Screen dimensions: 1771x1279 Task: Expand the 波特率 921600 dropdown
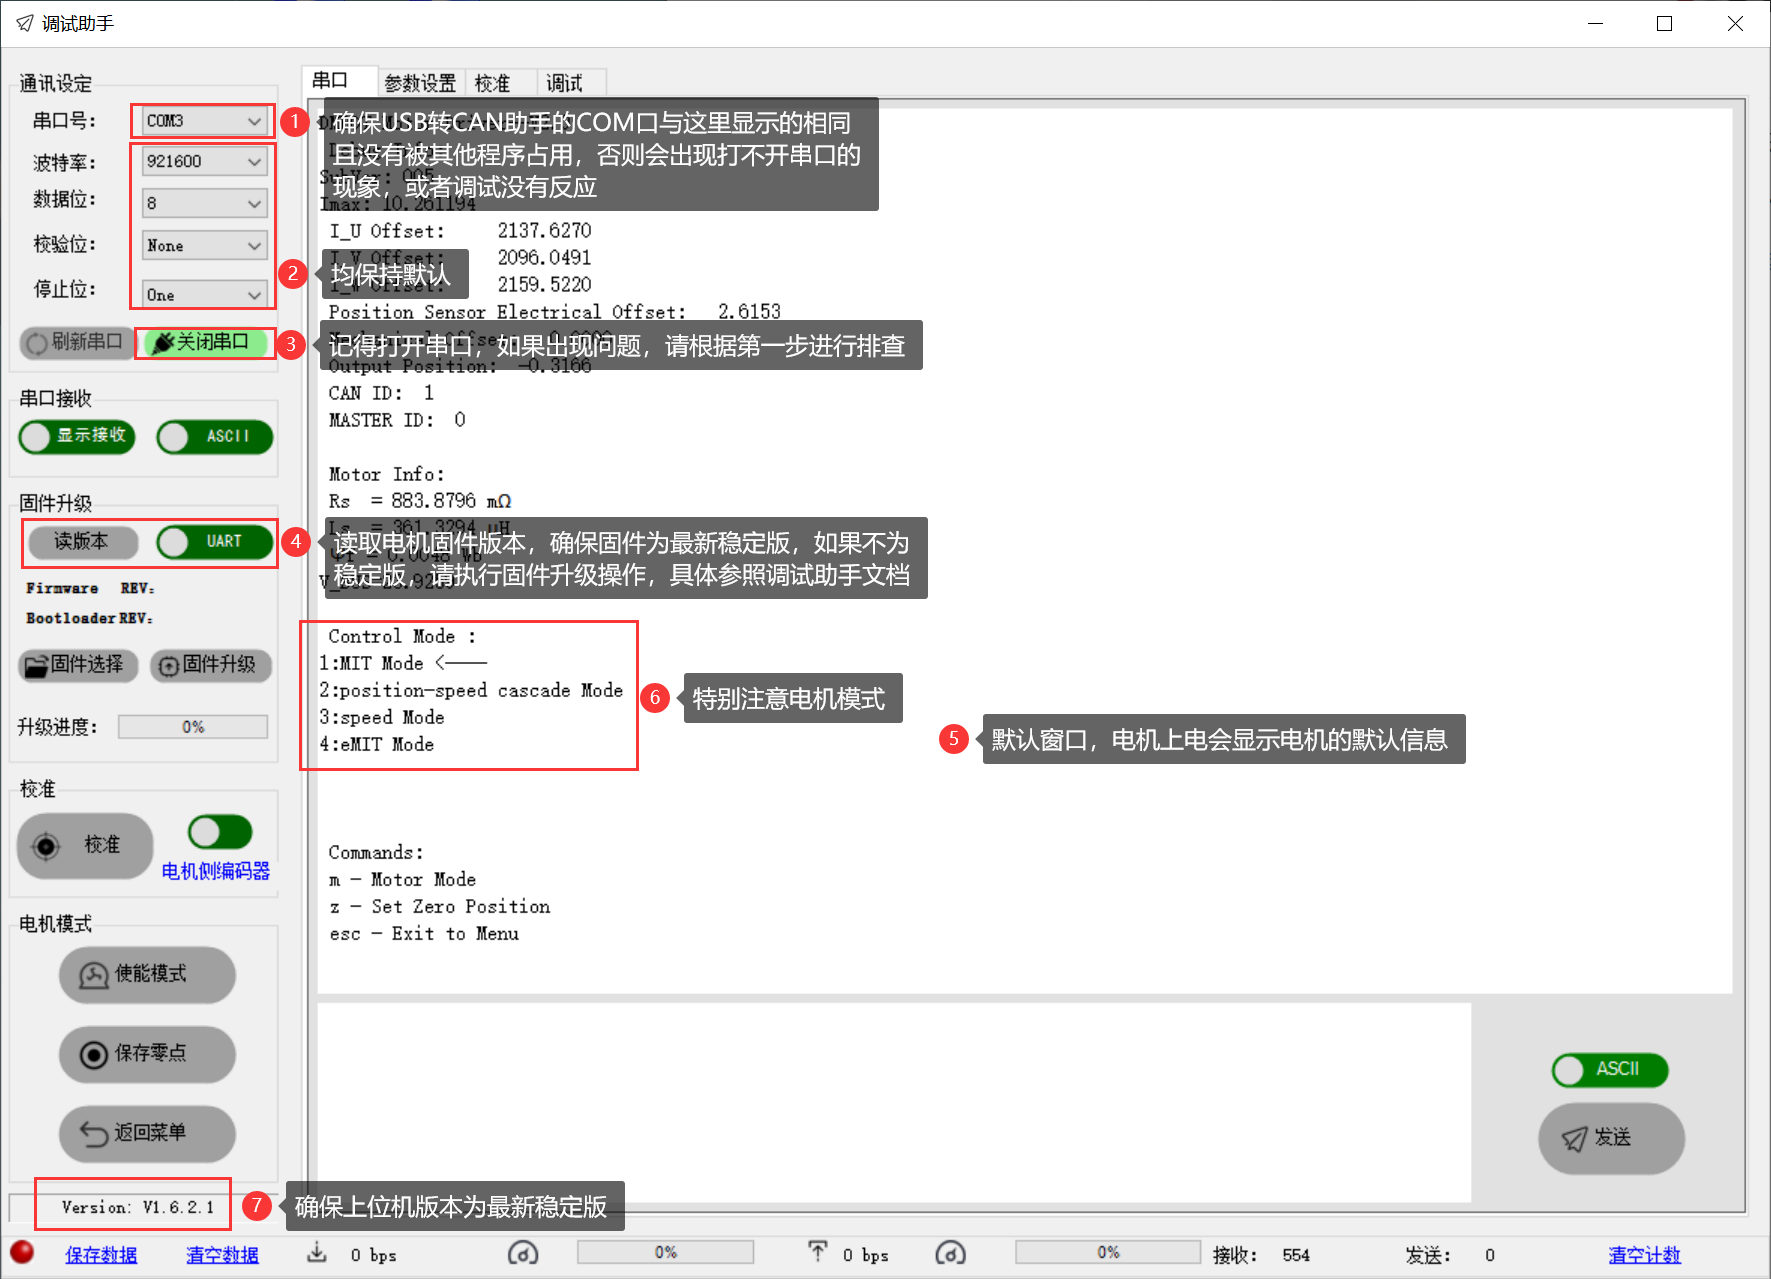(204, 161)
